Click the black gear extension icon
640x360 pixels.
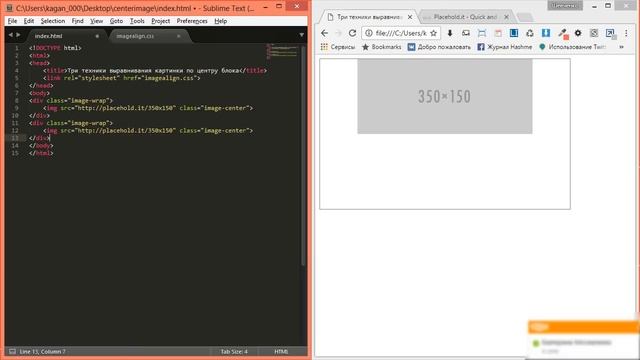(578, 33)
